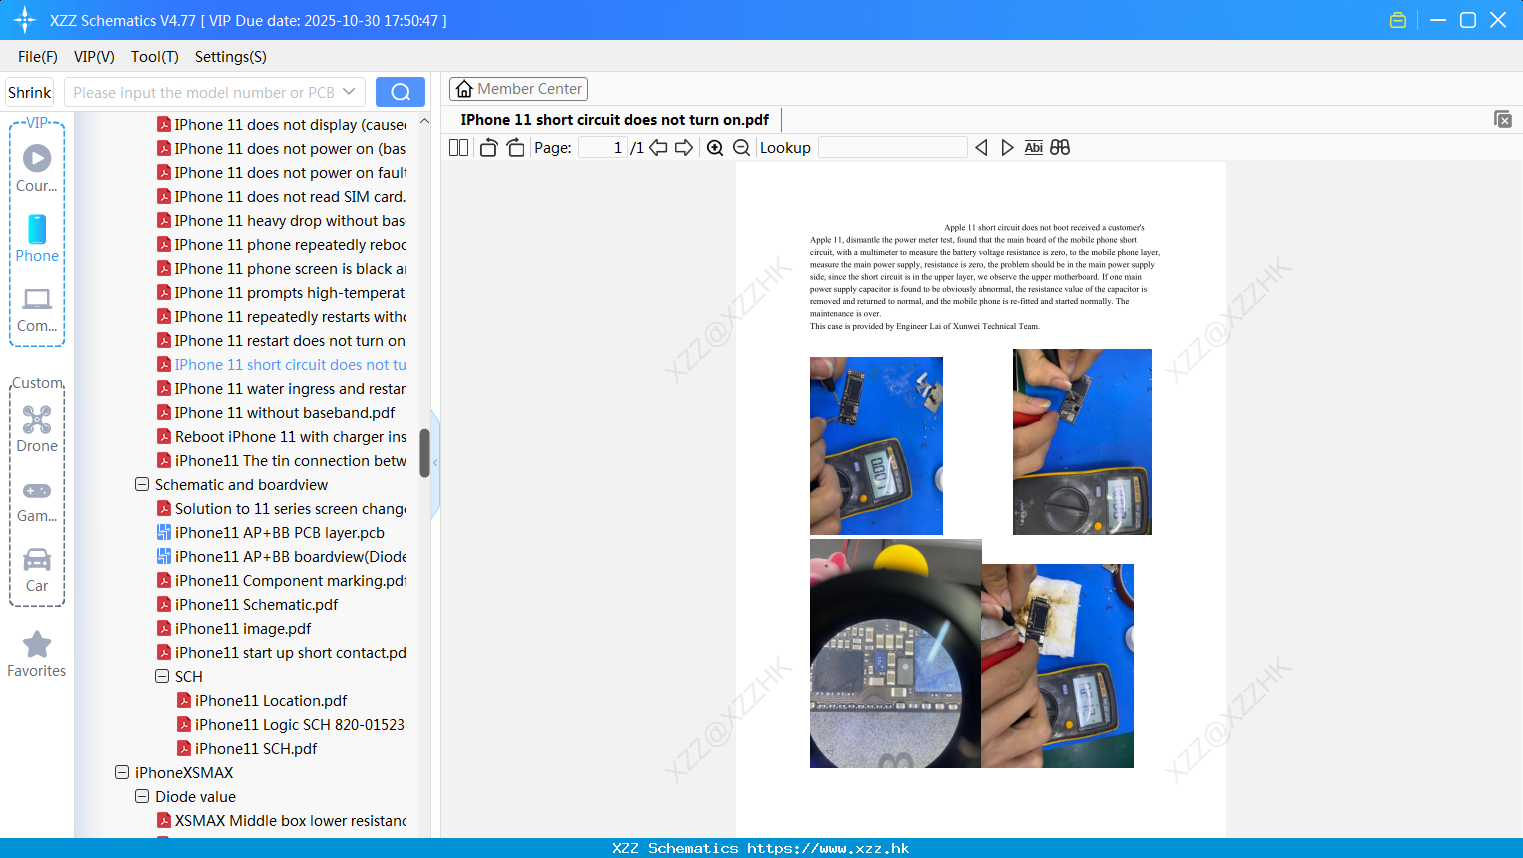This screenshot has width=1523, height=858.
Task: Click the tree panel scrollbar thumb
Action: 424,453
